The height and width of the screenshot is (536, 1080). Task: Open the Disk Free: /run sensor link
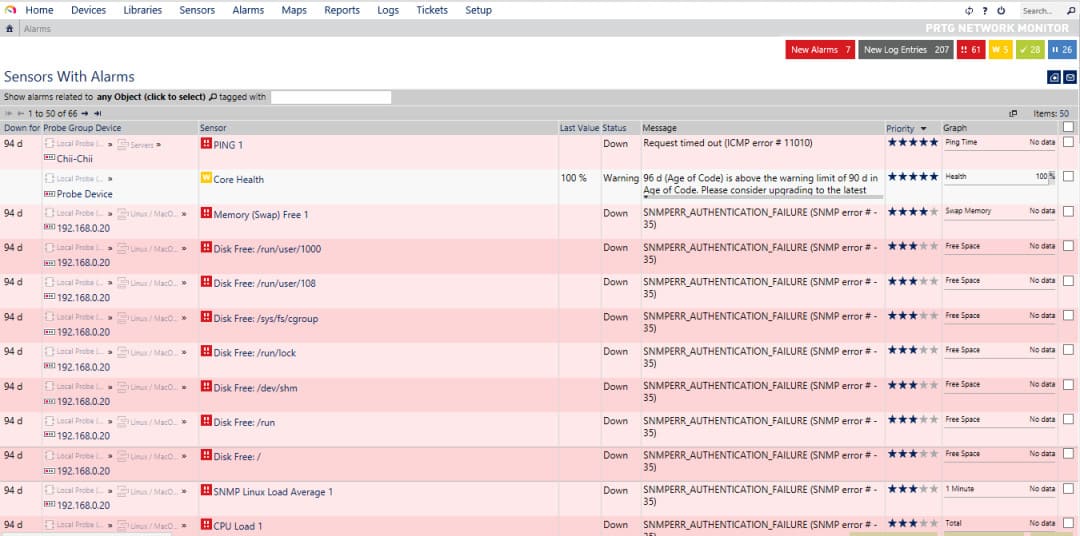(244, 422)
